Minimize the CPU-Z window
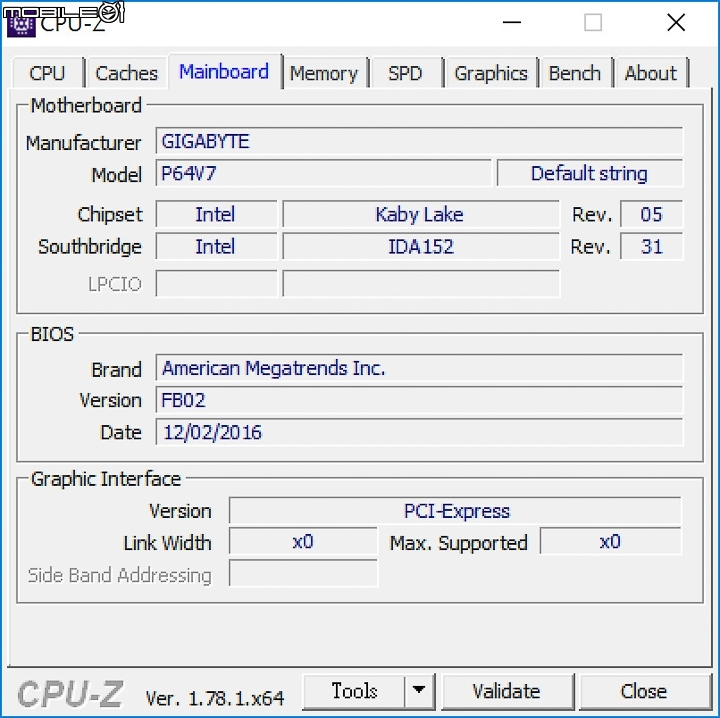Image resolution: width=720 pixels, height=718 pixels. click(512, 22)
